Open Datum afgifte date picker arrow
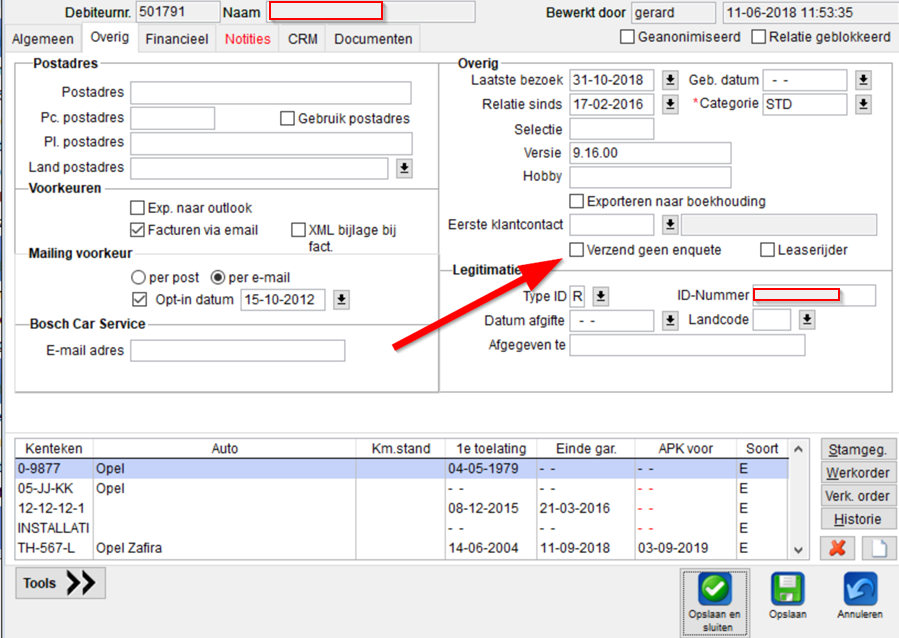The image size is (899, 638). [670, 320]
